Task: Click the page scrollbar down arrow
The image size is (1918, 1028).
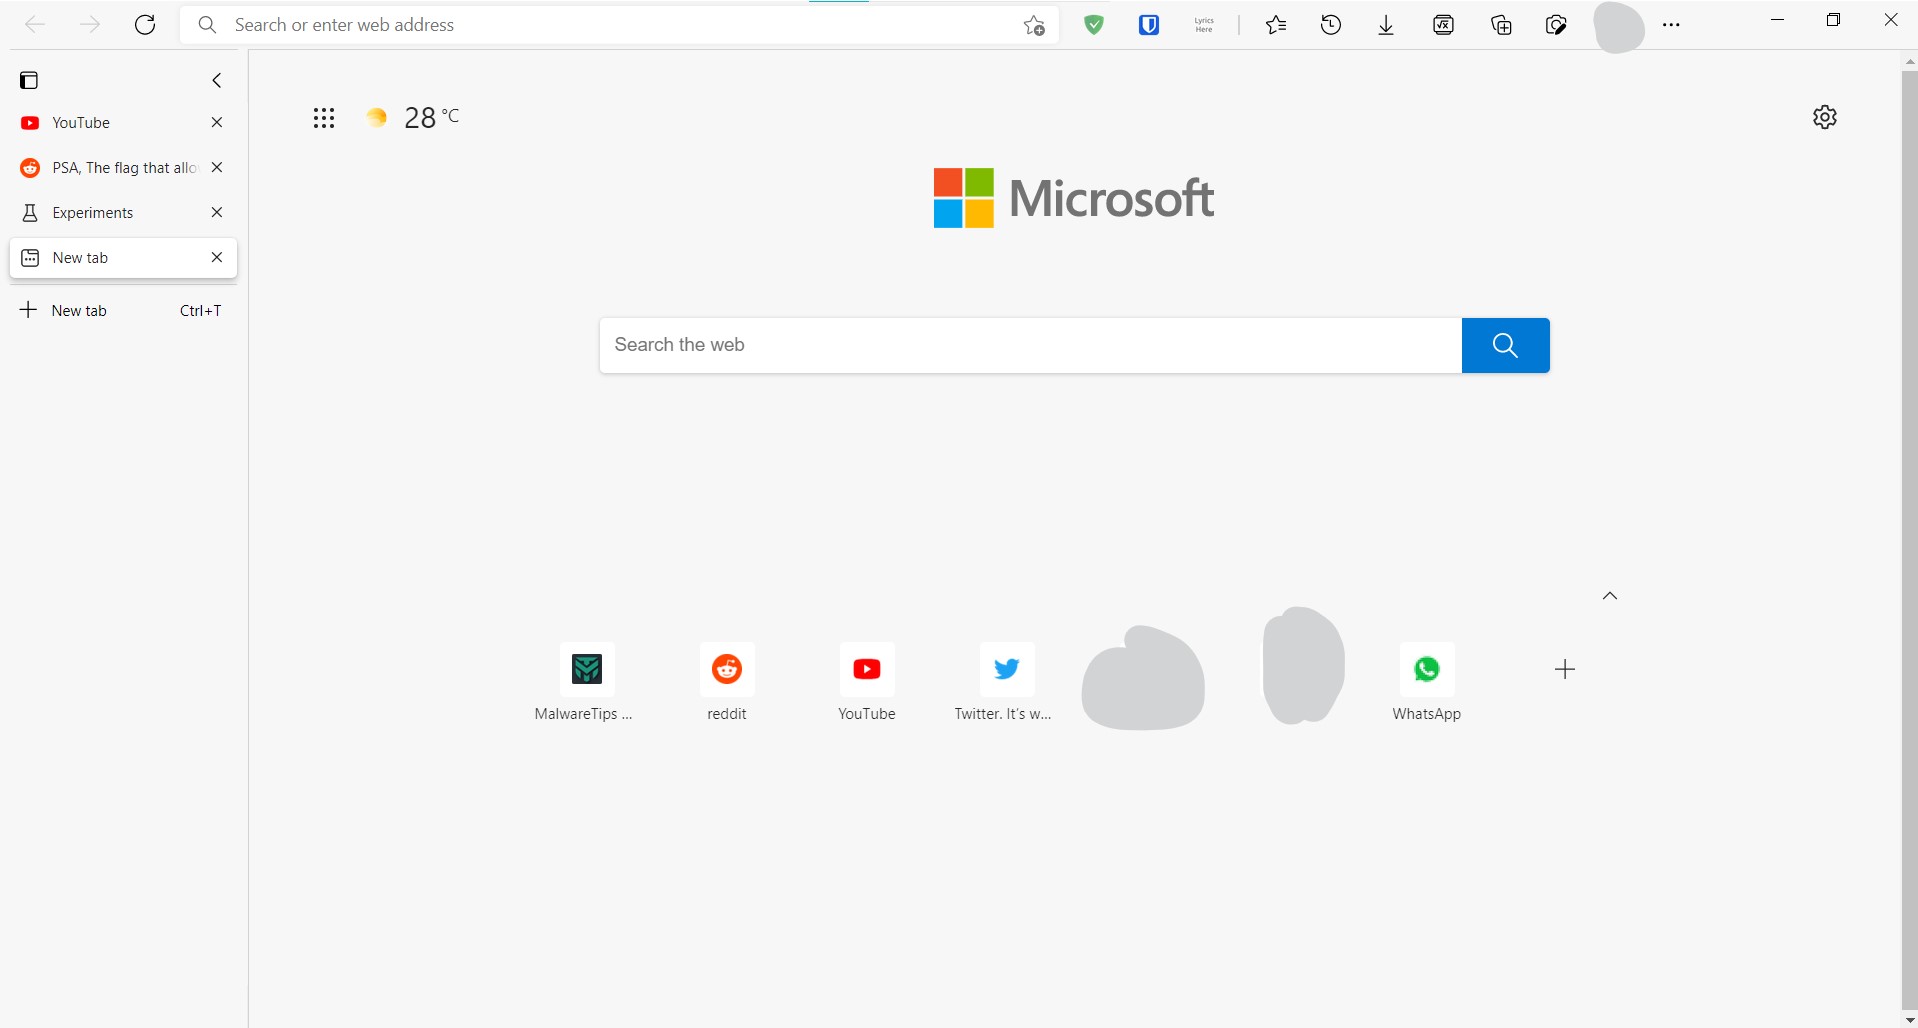Action: (x=1909, y=1020)
